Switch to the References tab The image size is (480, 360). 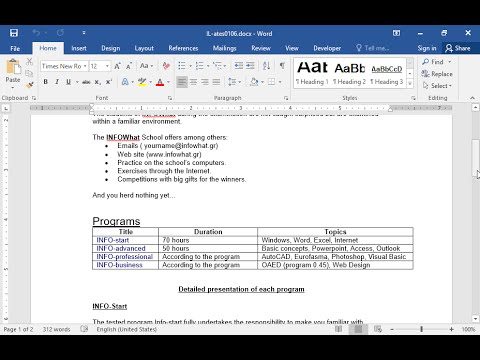pyautogui.click(x=183, y=48)
